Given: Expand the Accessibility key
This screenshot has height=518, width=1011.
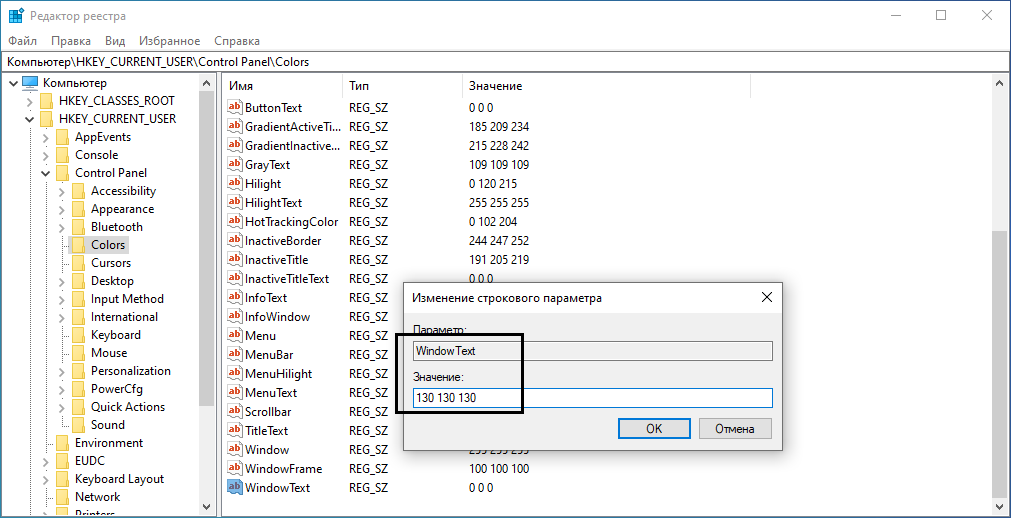Looking at the screenshot, I should coord(62,191).
